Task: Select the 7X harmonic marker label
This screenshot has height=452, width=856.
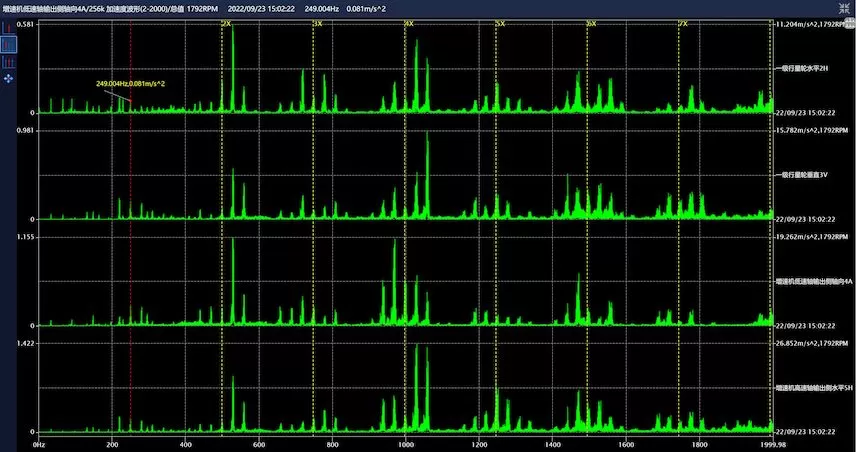Action: click(x=683, y=22)
